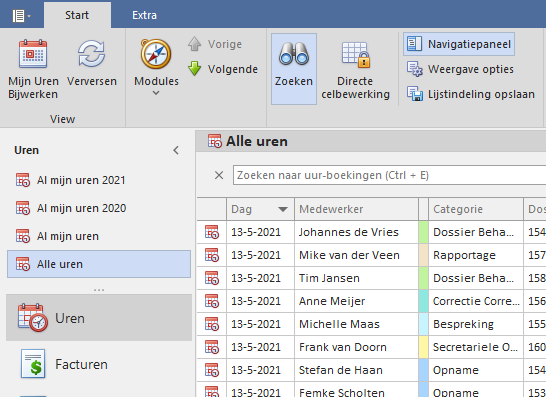Screen dimensions: 546x397
Task: Click yellow color cell for Frank van Doorn
Action: [423, 347]
